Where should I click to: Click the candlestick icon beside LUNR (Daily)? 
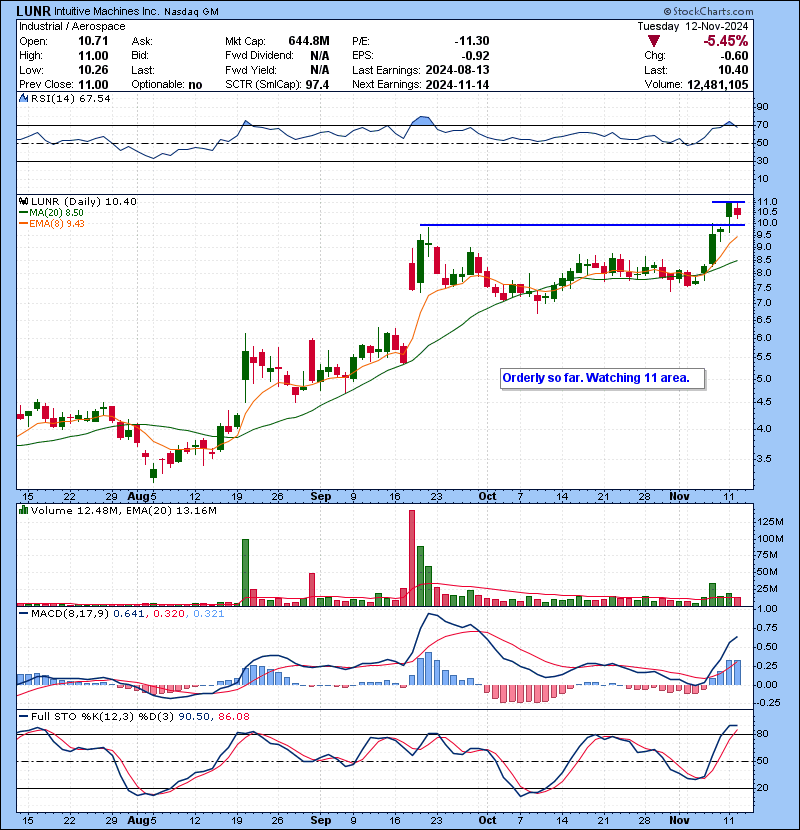(x=23, y=201)
